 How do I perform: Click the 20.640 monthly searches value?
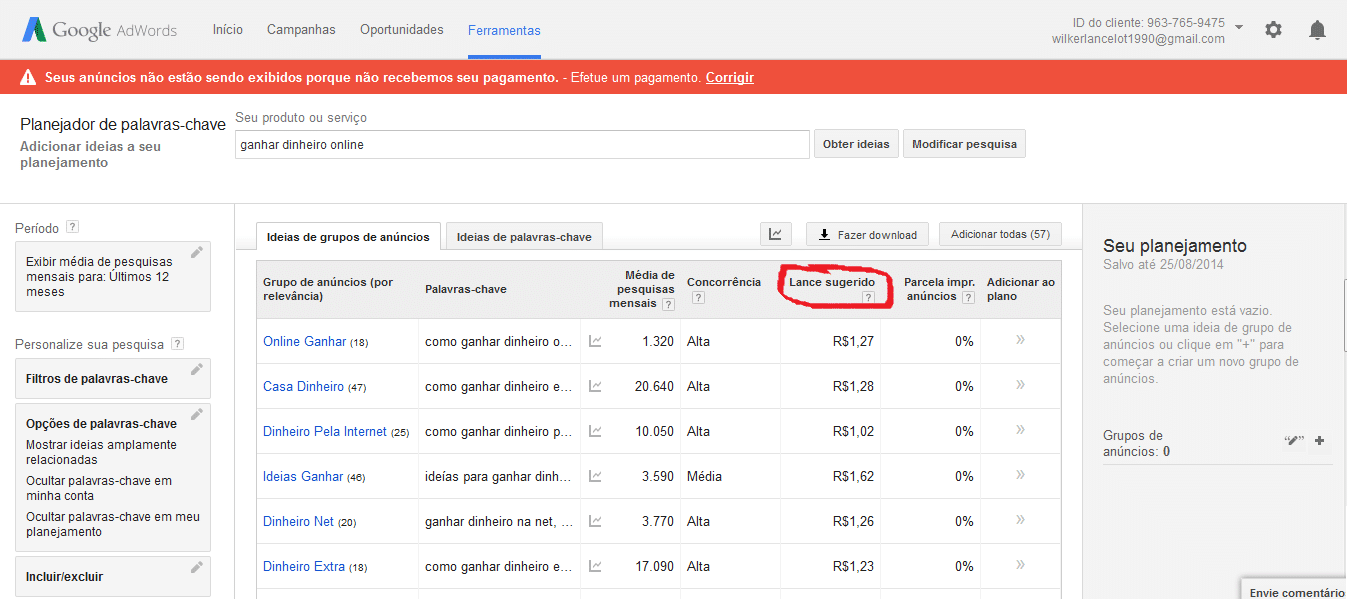654,386
